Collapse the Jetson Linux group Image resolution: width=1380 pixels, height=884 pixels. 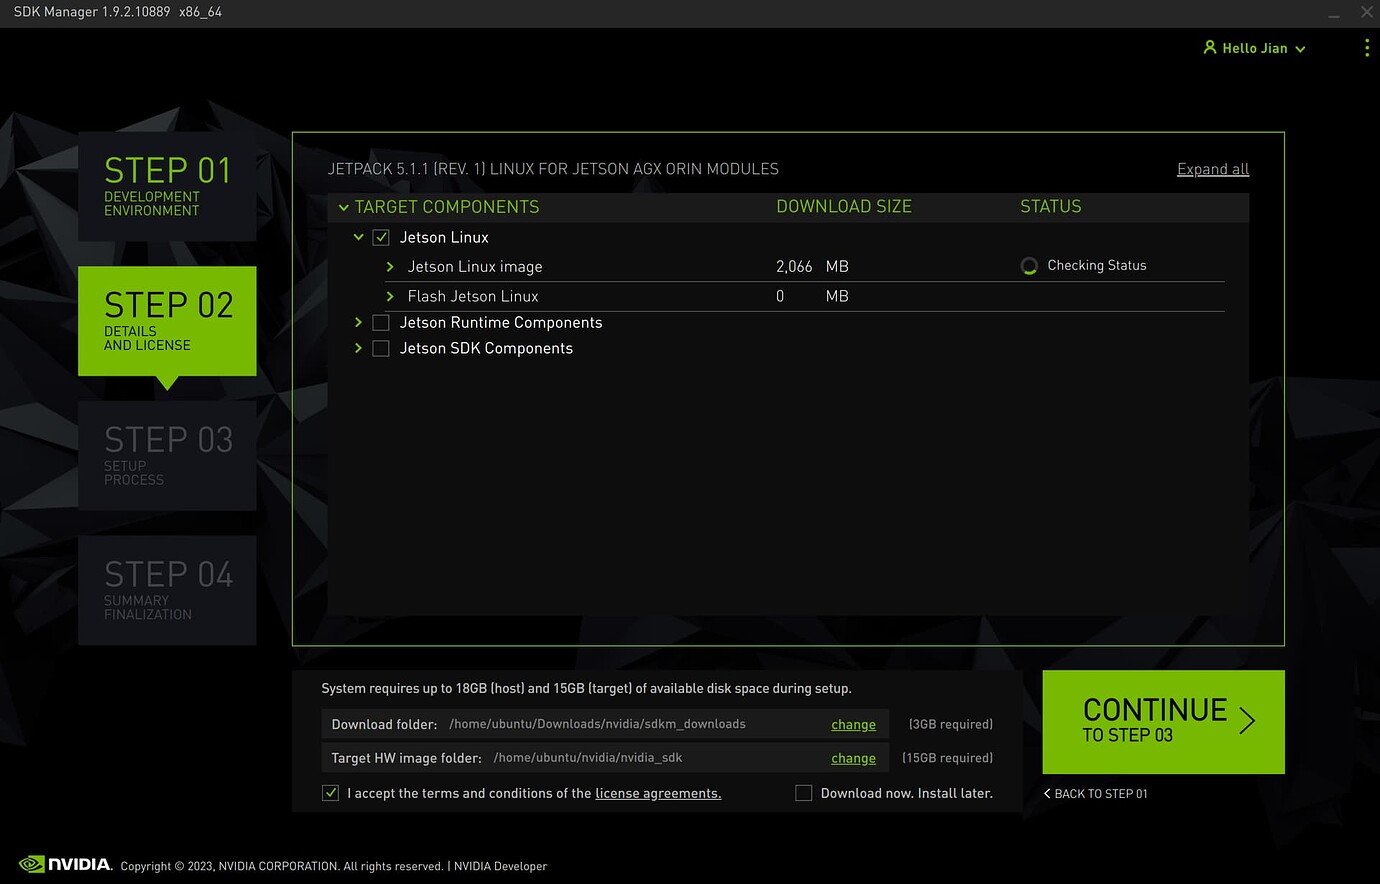[x=358, y=237]
